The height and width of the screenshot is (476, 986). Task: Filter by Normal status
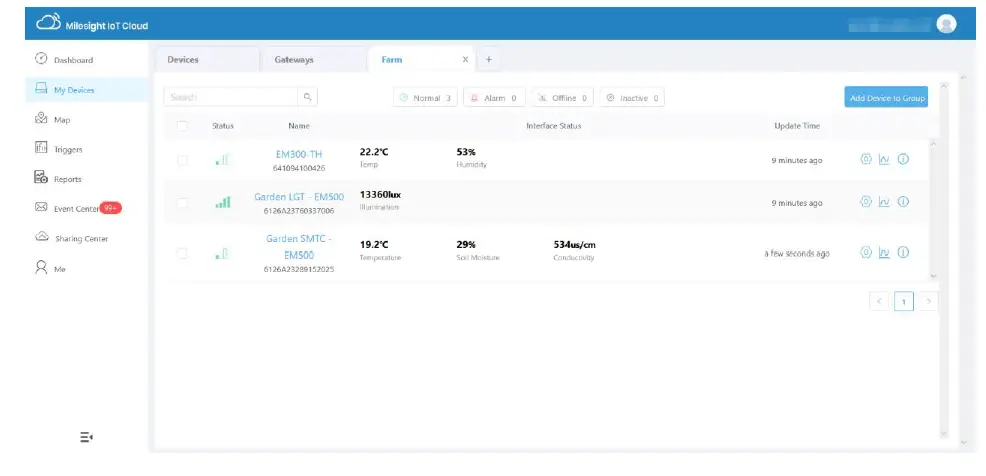(x=426, y=97)
